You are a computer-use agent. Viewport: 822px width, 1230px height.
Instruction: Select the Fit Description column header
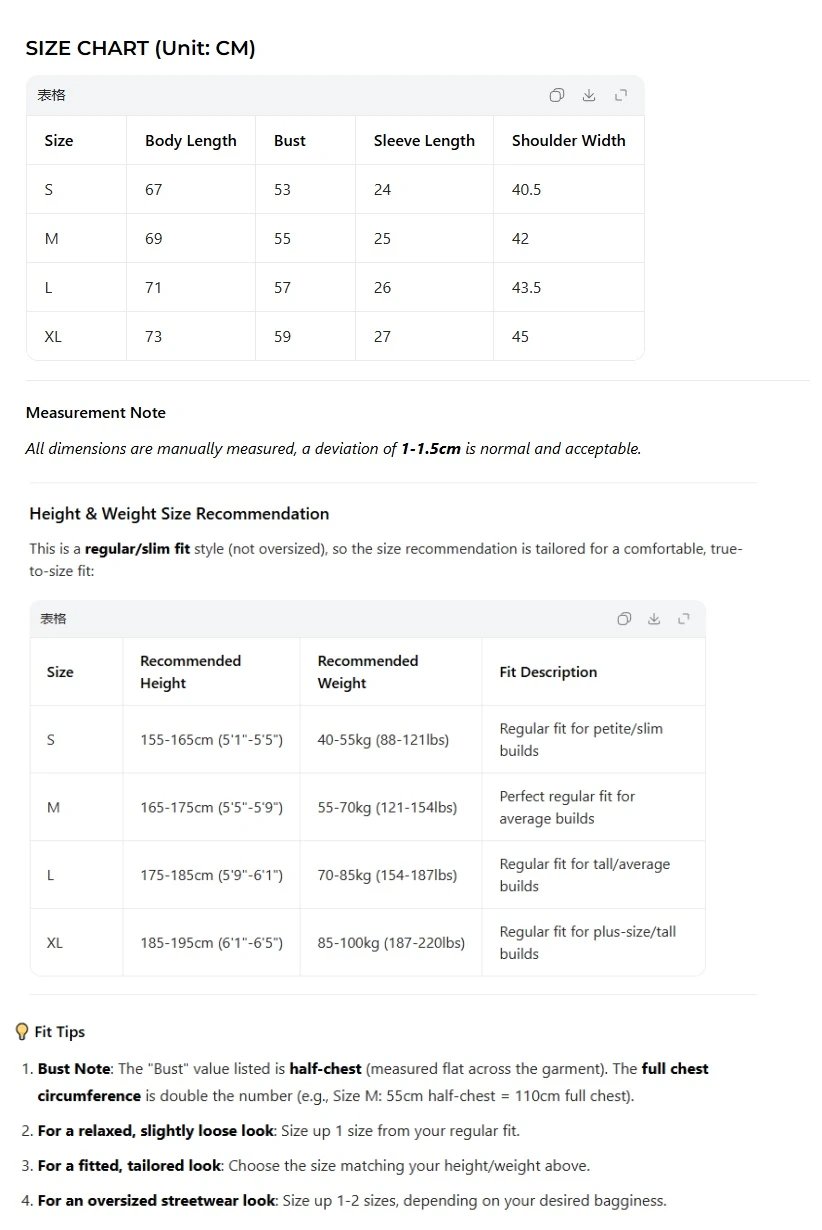(593, 672)
